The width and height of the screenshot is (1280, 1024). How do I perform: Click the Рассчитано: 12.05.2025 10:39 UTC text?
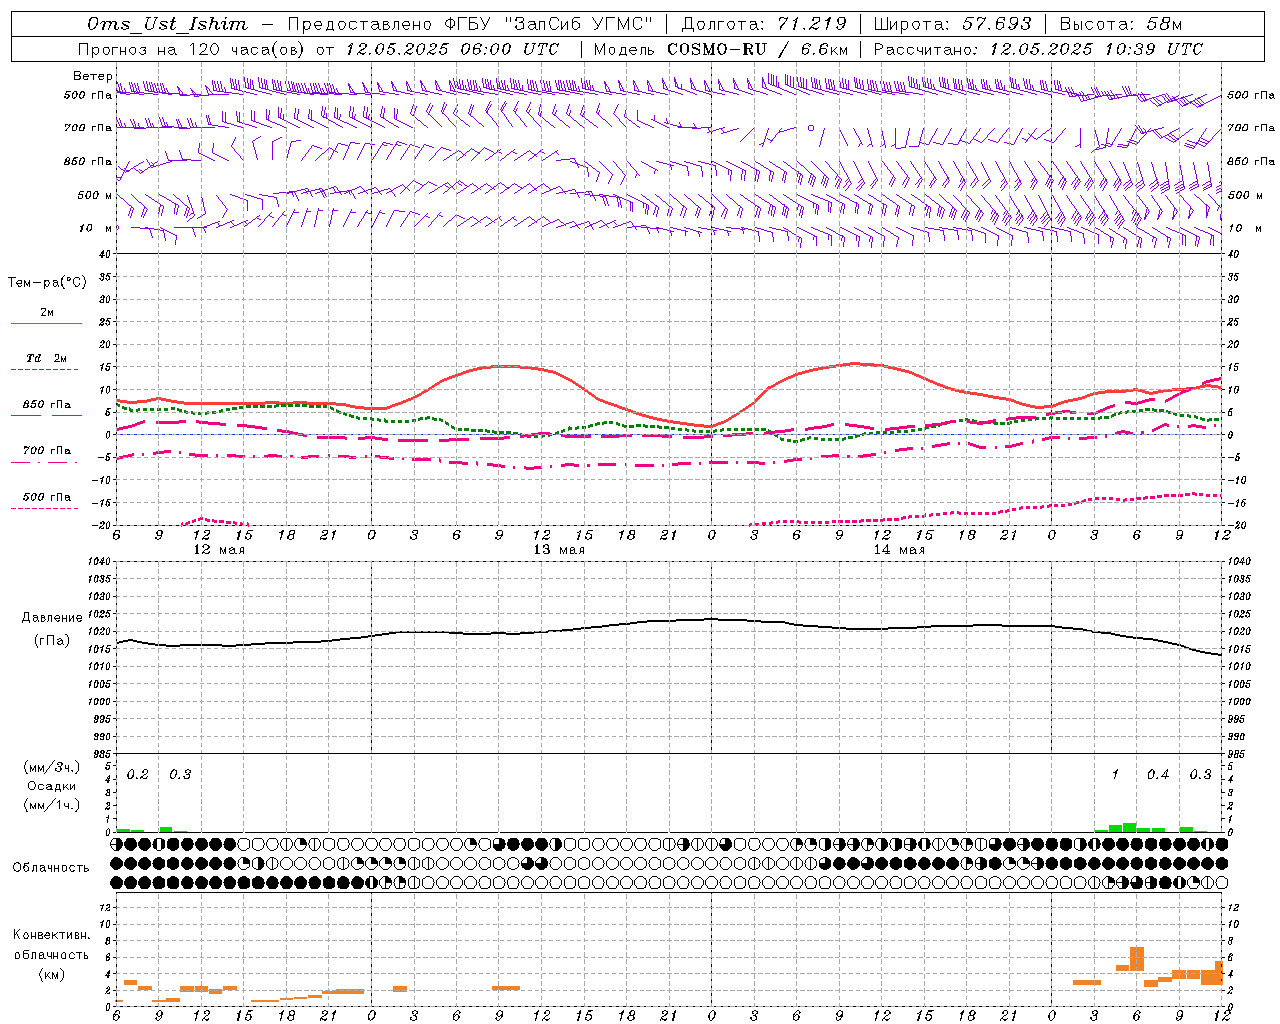1038,49
